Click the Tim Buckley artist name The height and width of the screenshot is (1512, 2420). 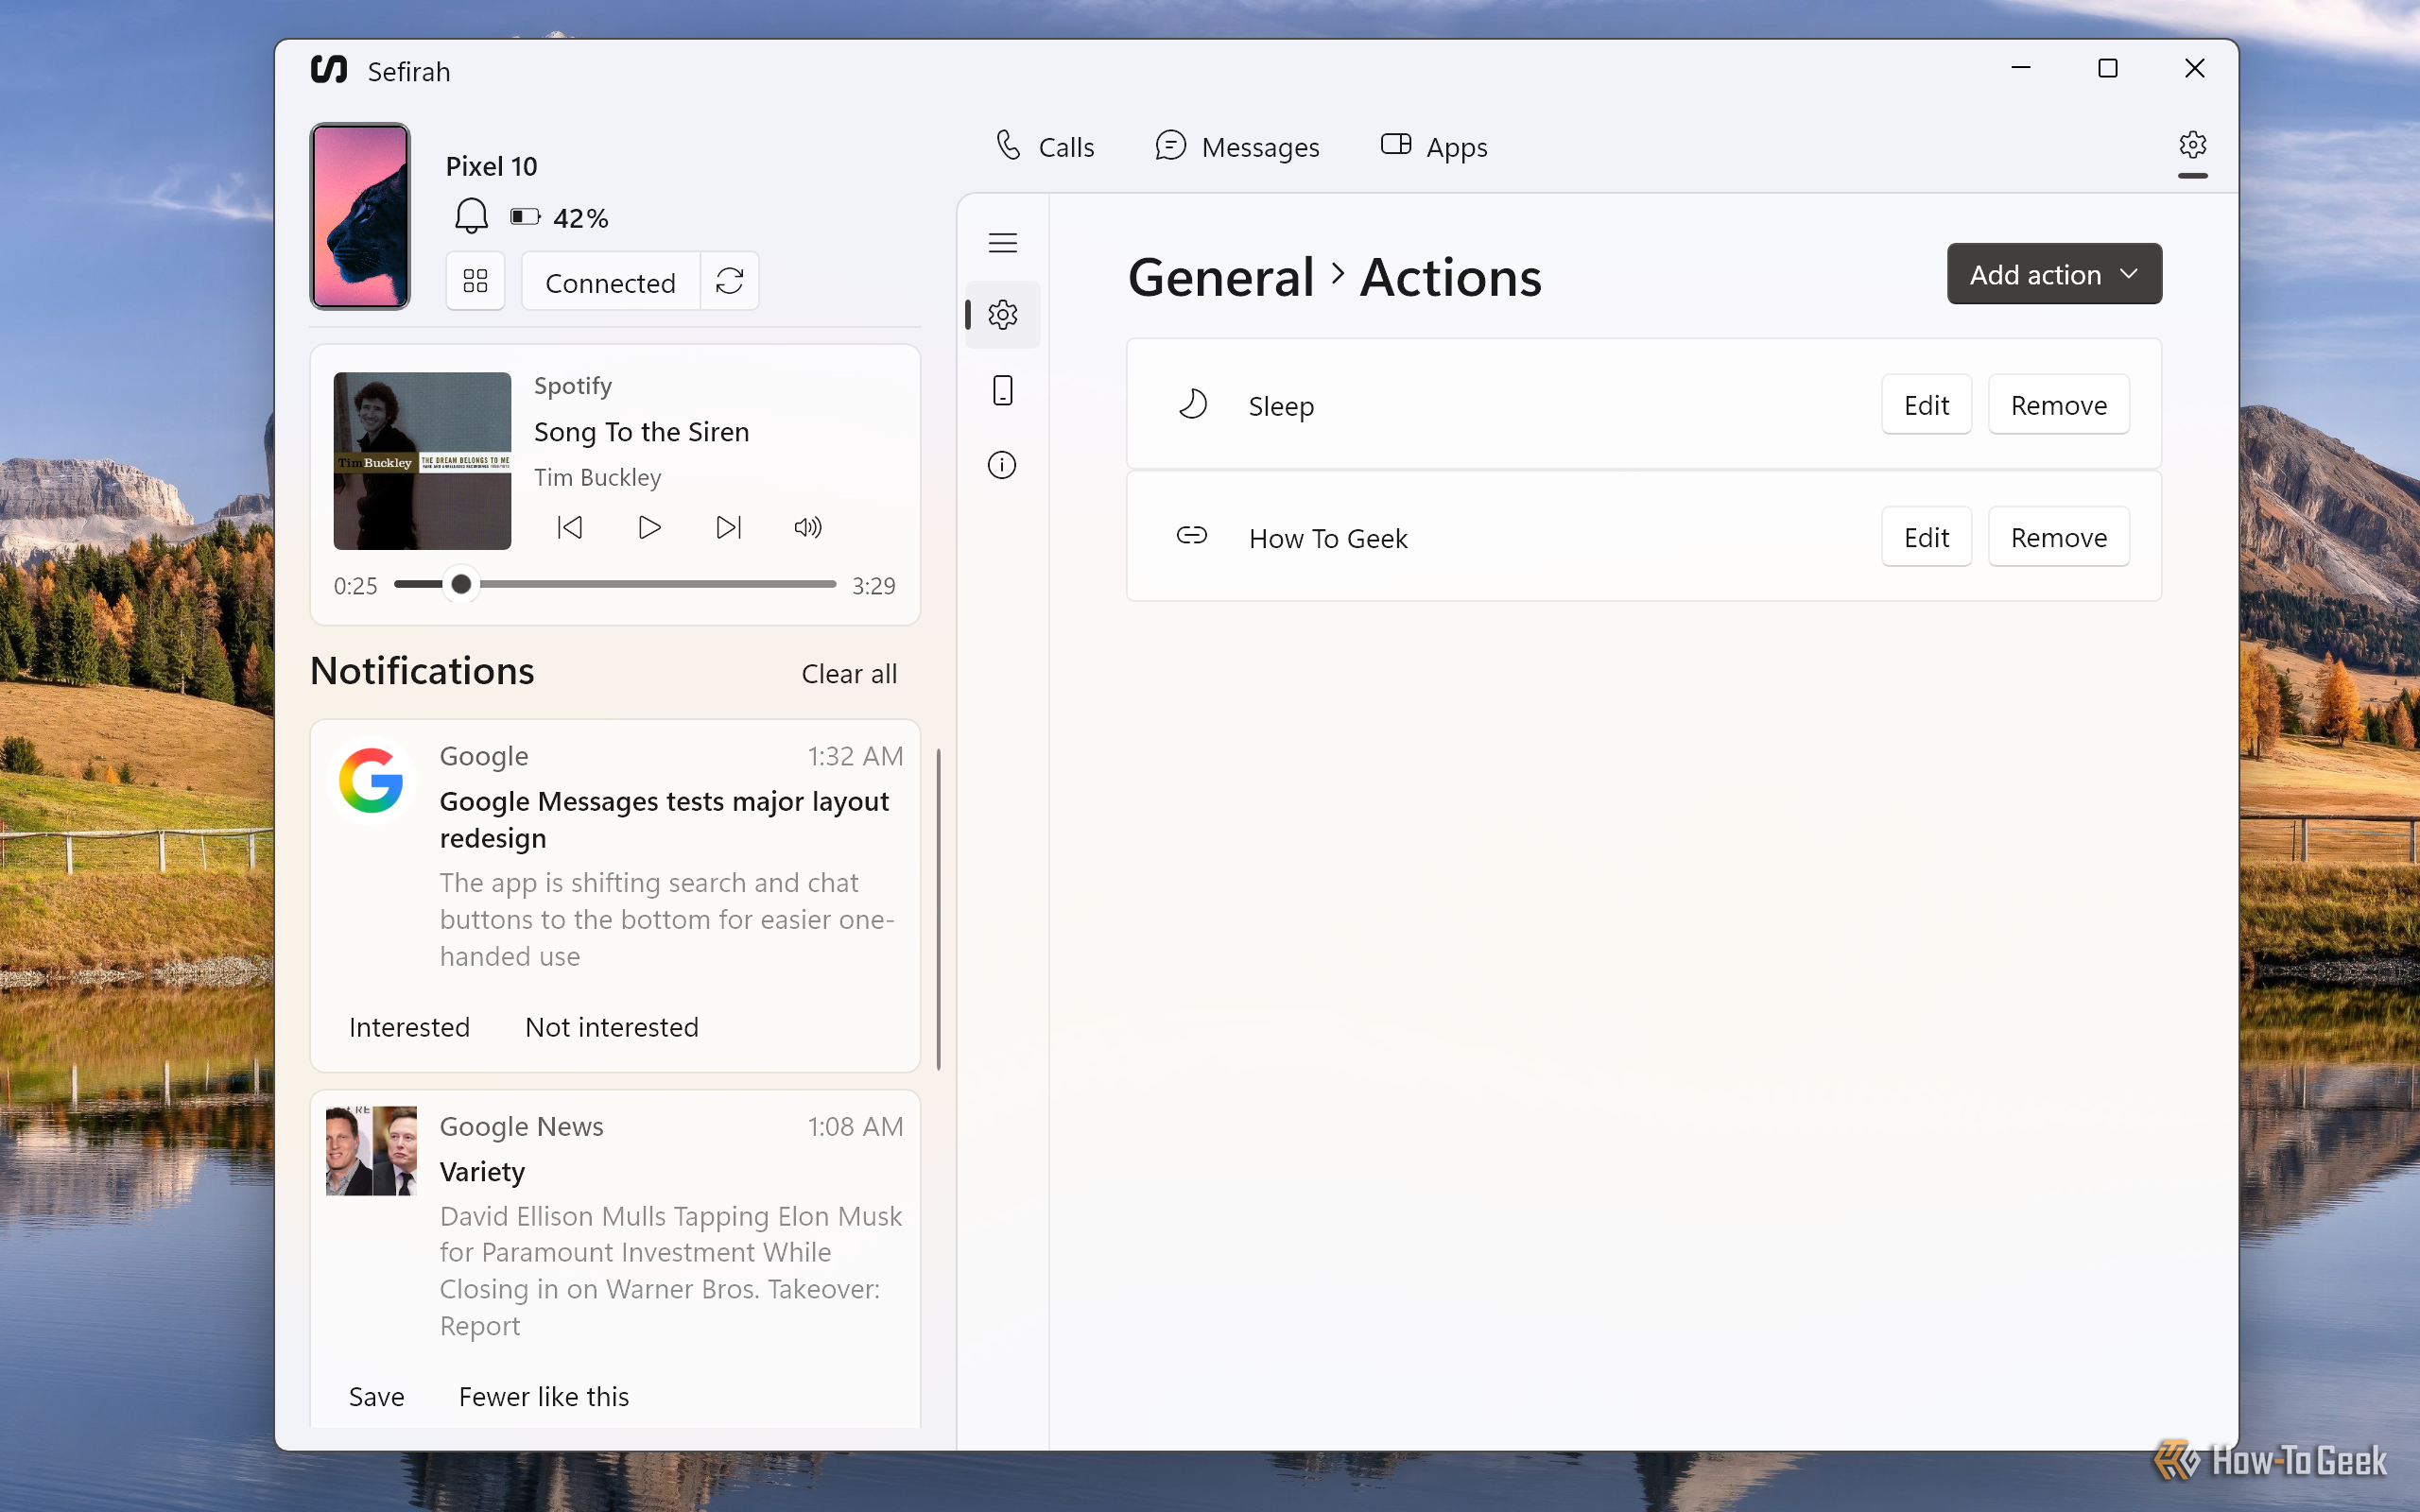click(x=598, y=478)
